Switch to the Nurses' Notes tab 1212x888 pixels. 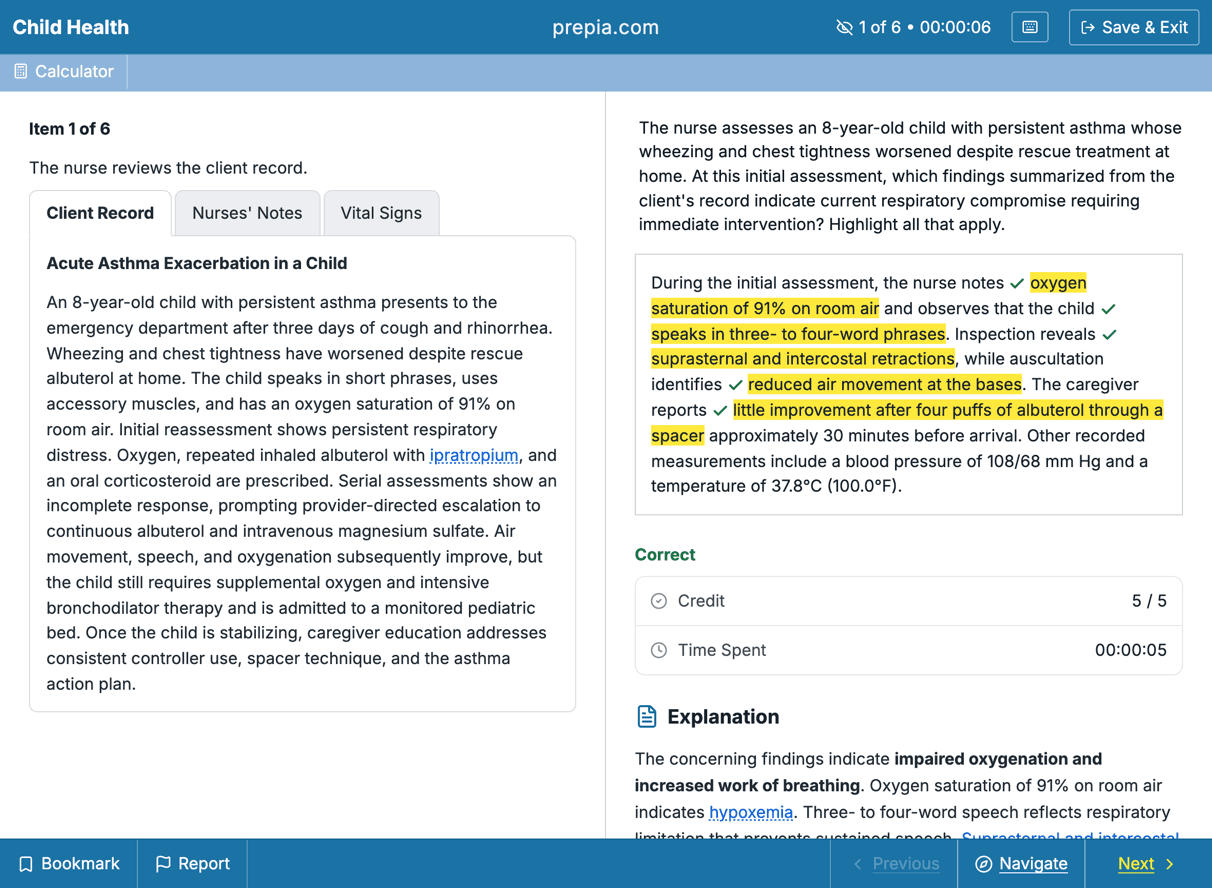click(x=247, y=213)
